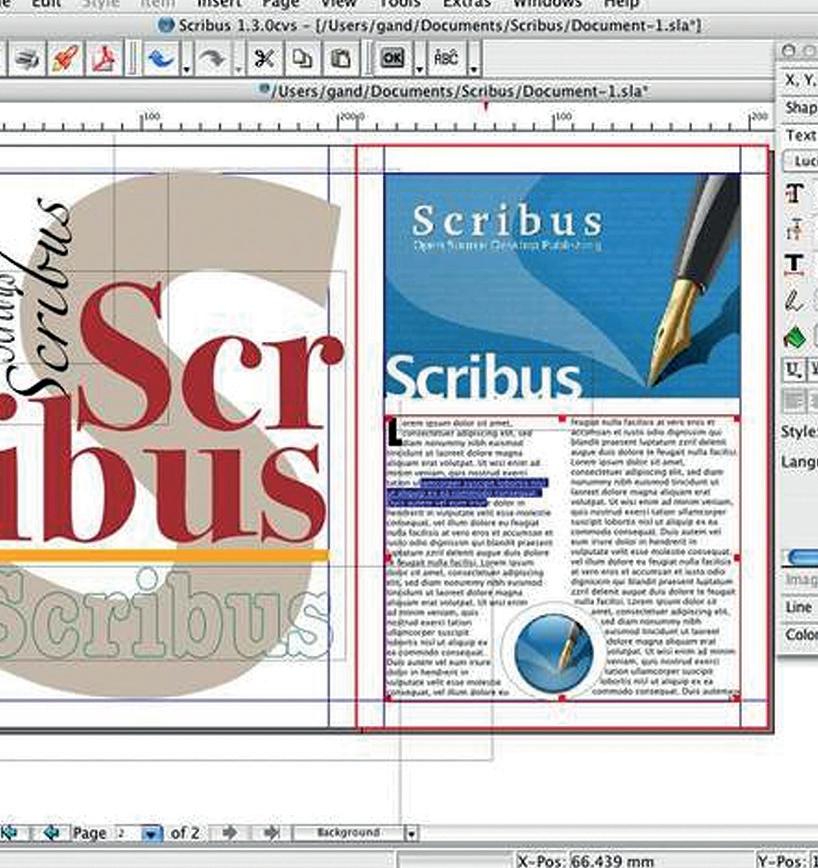The height and width of the screenshot is (868, 818).
Task: Click the blue scrollbar in the Properties panel
Action: (803, 557)
